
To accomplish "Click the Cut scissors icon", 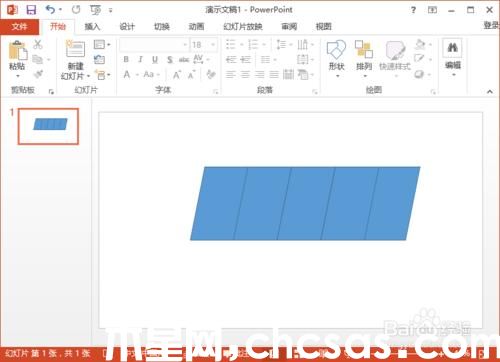I will tap(38, 44).
